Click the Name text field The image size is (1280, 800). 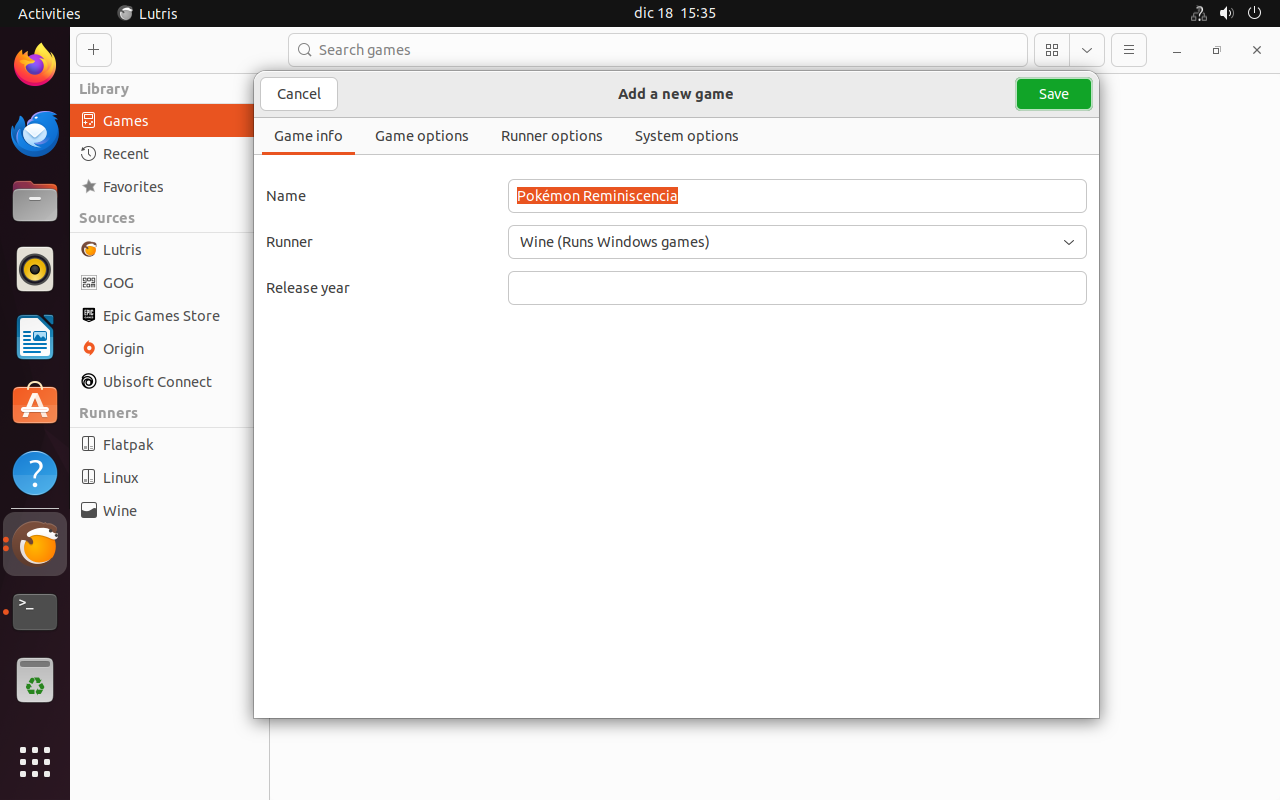pyautogui.click(x=797, y=196)
